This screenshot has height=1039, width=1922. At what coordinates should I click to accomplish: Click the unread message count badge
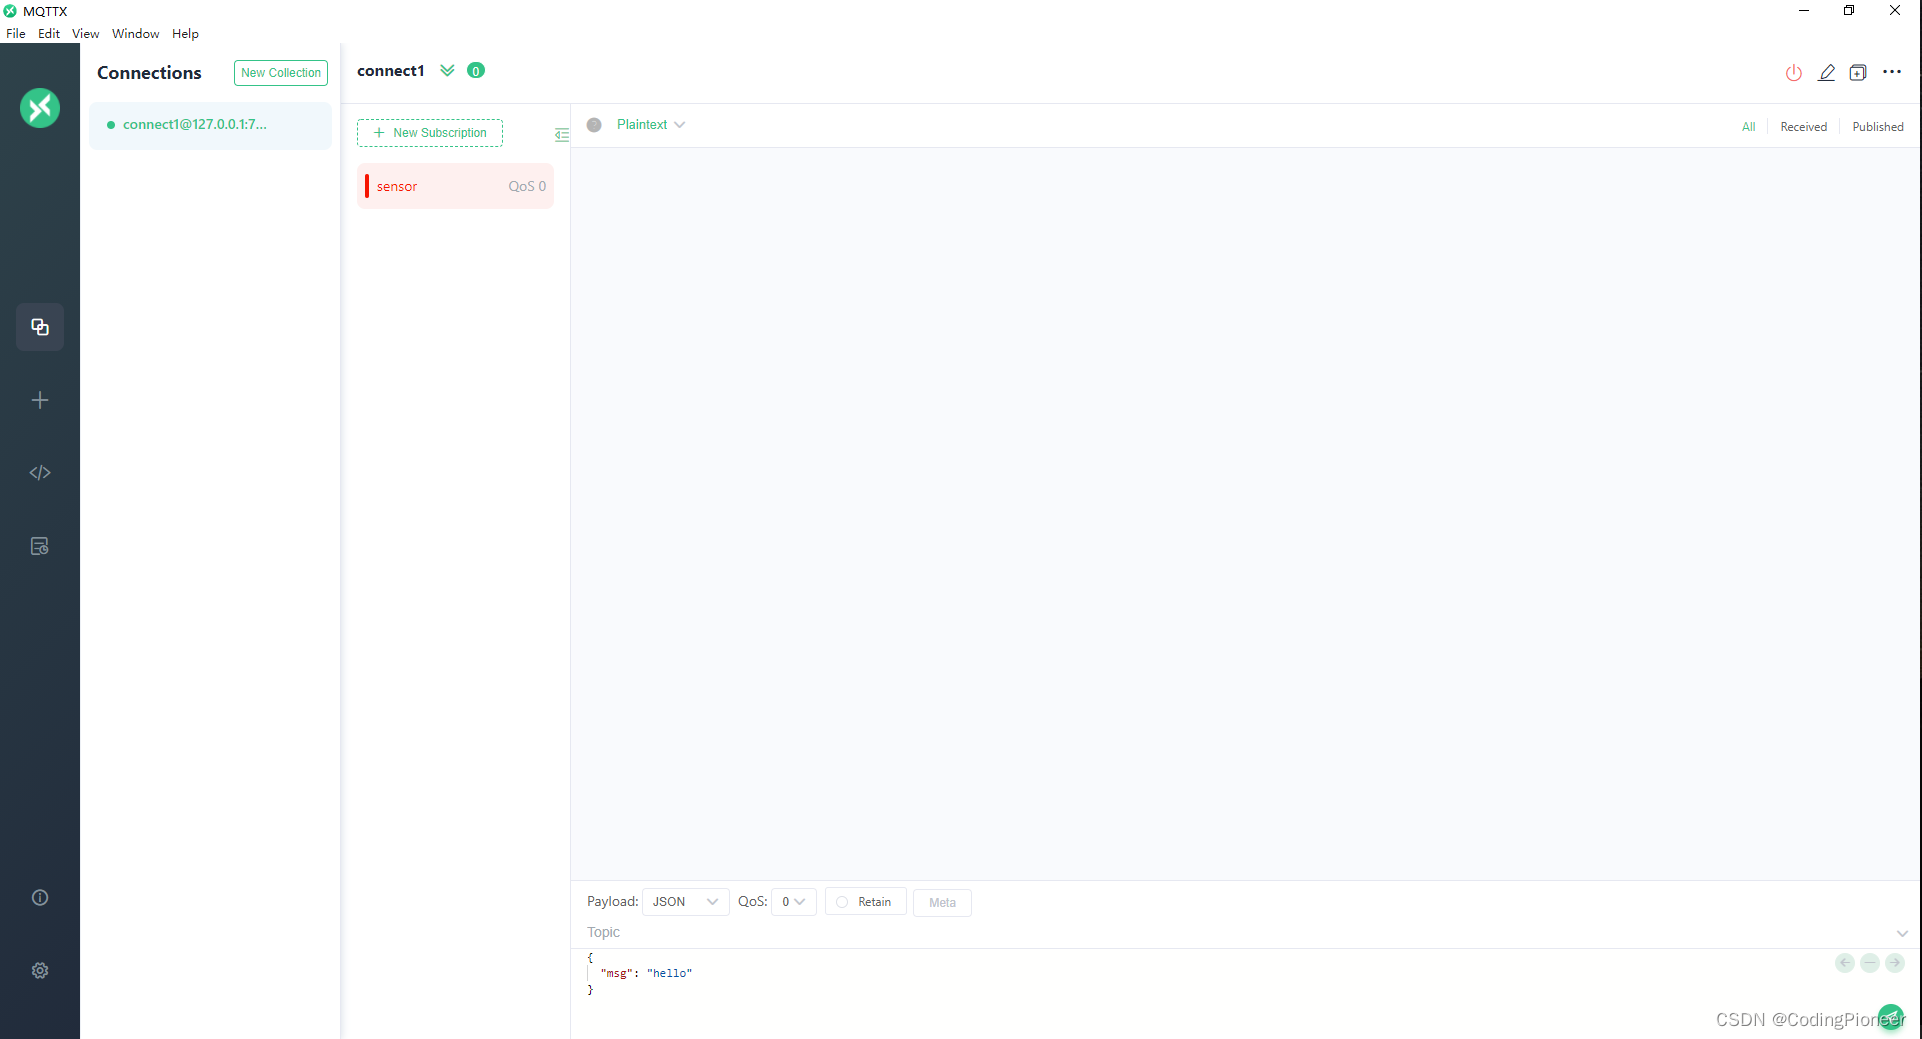coord(476,70)
